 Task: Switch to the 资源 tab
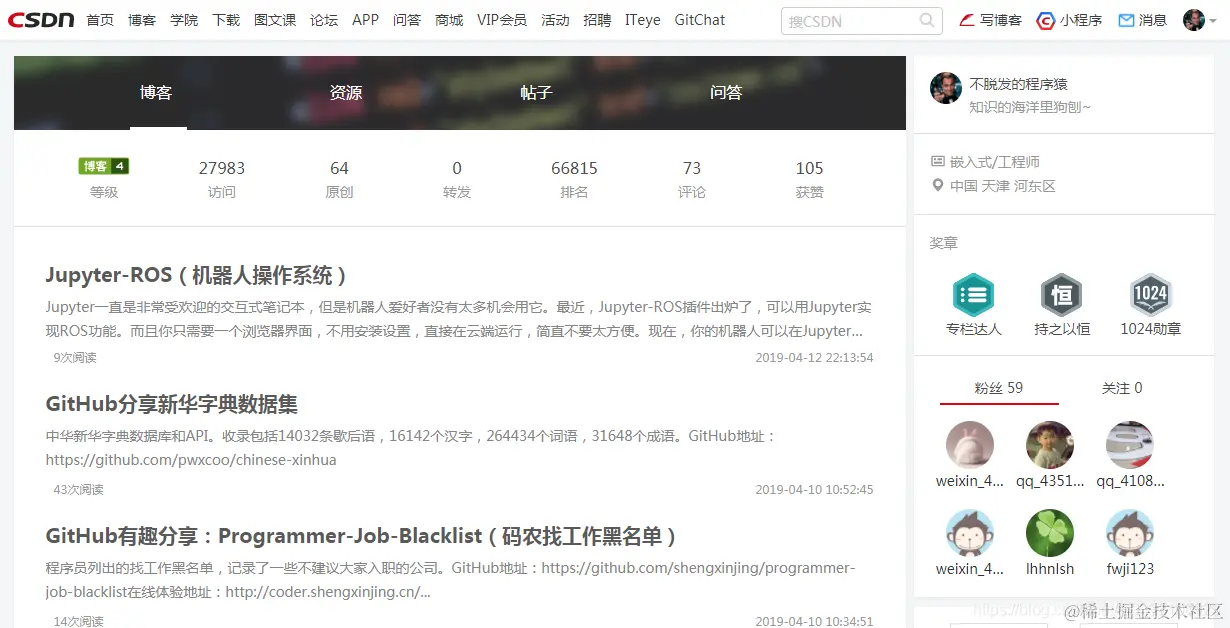coord(346,93)
